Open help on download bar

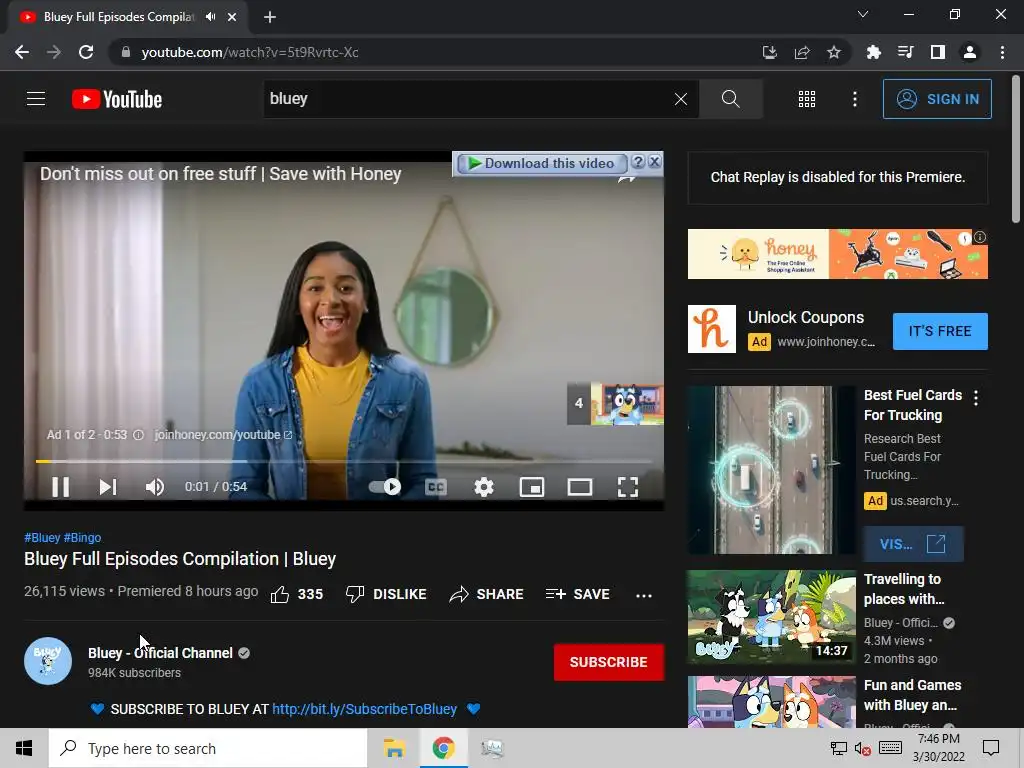tap(639, 162)
